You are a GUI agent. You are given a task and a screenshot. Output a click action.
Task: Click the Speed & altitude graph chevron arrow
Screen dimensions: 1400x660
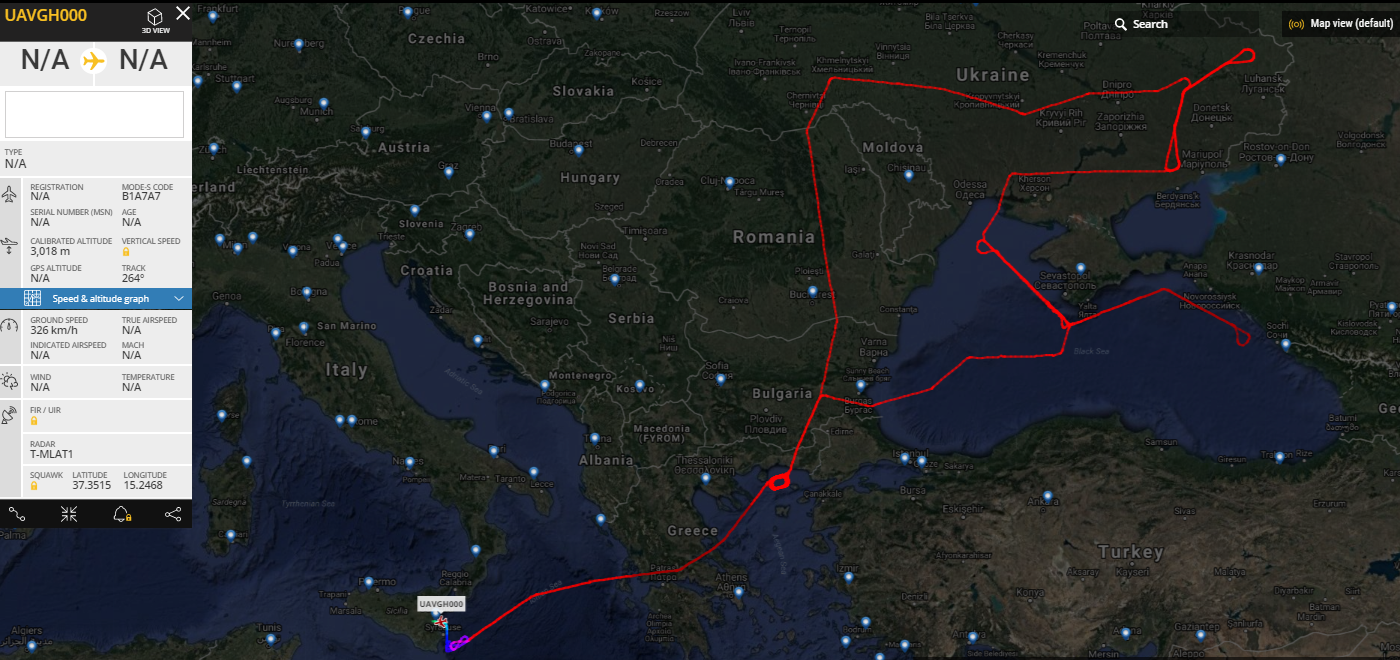pos(179,299)
